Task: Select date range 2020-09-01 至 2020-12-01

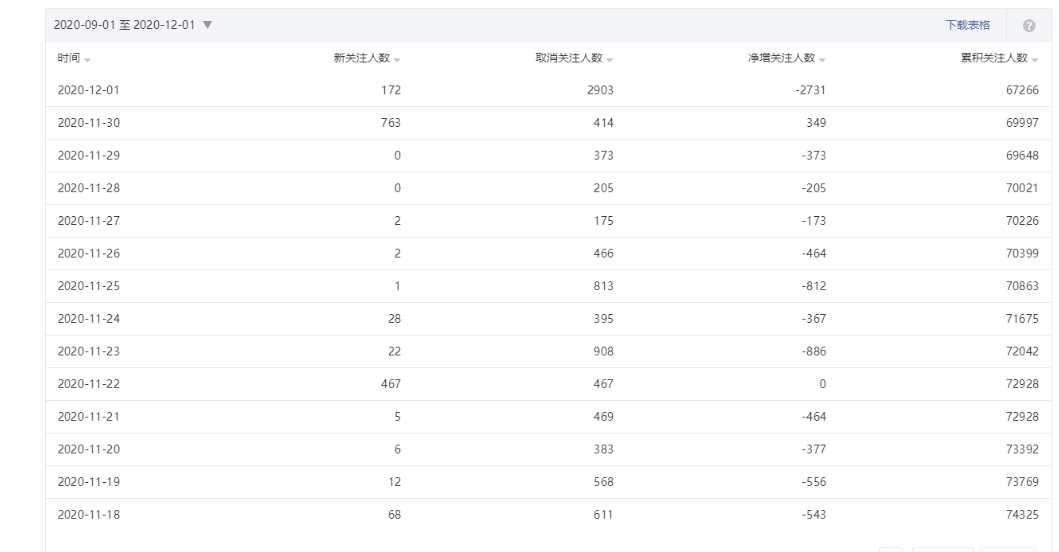Action: (x=124, y=25)
